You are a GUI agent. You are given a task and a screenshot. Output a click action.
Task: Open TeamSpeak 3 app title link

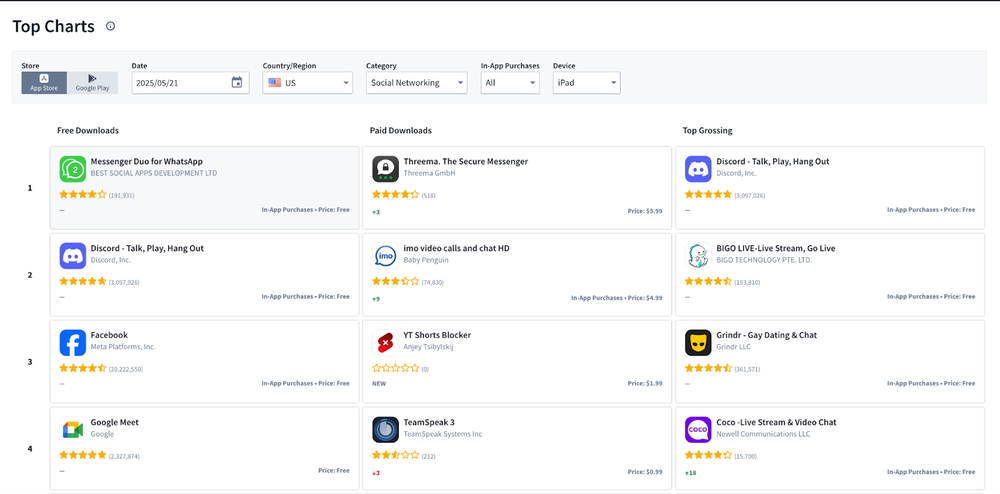[x=432, y=422]
